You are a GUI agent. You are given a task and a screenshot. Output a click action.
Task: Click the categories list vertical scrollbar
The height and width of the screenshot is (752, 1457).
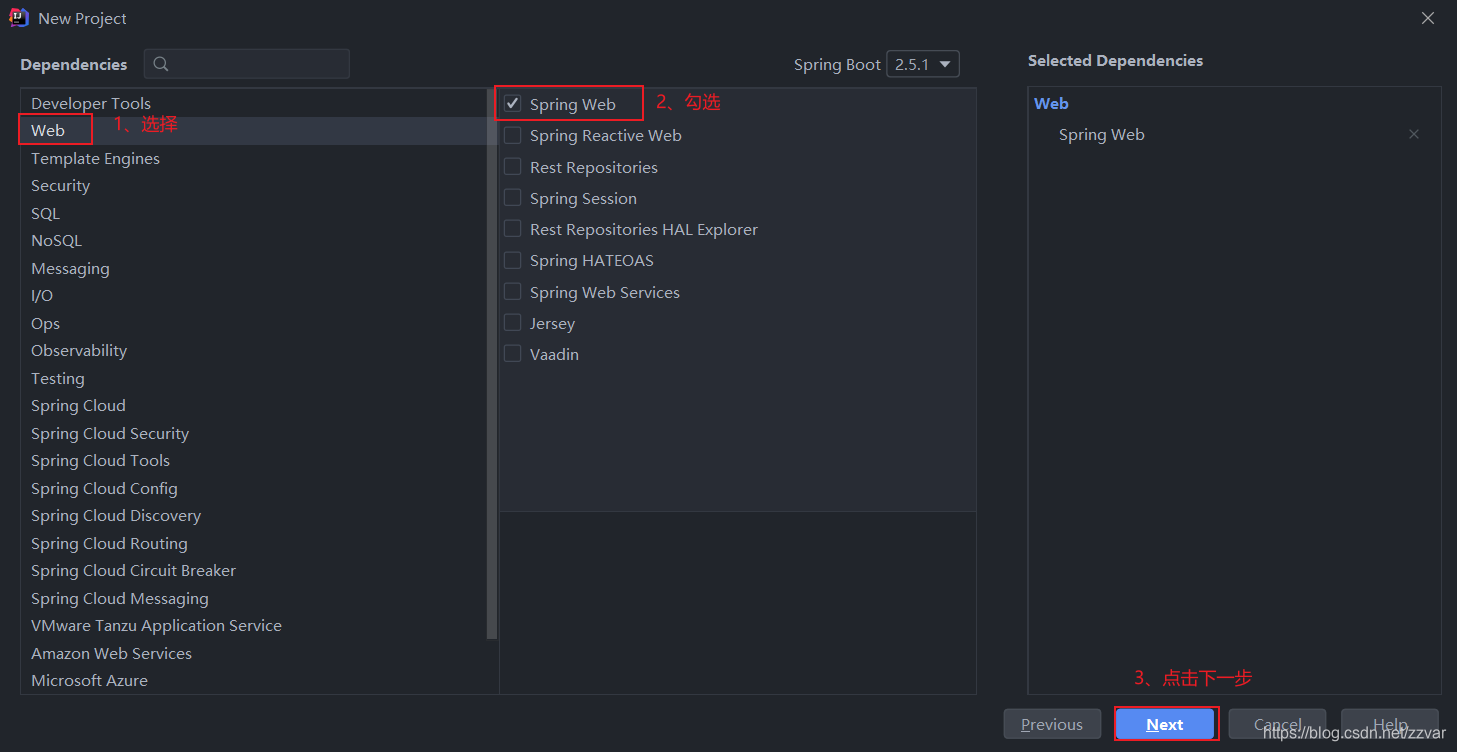492,364
